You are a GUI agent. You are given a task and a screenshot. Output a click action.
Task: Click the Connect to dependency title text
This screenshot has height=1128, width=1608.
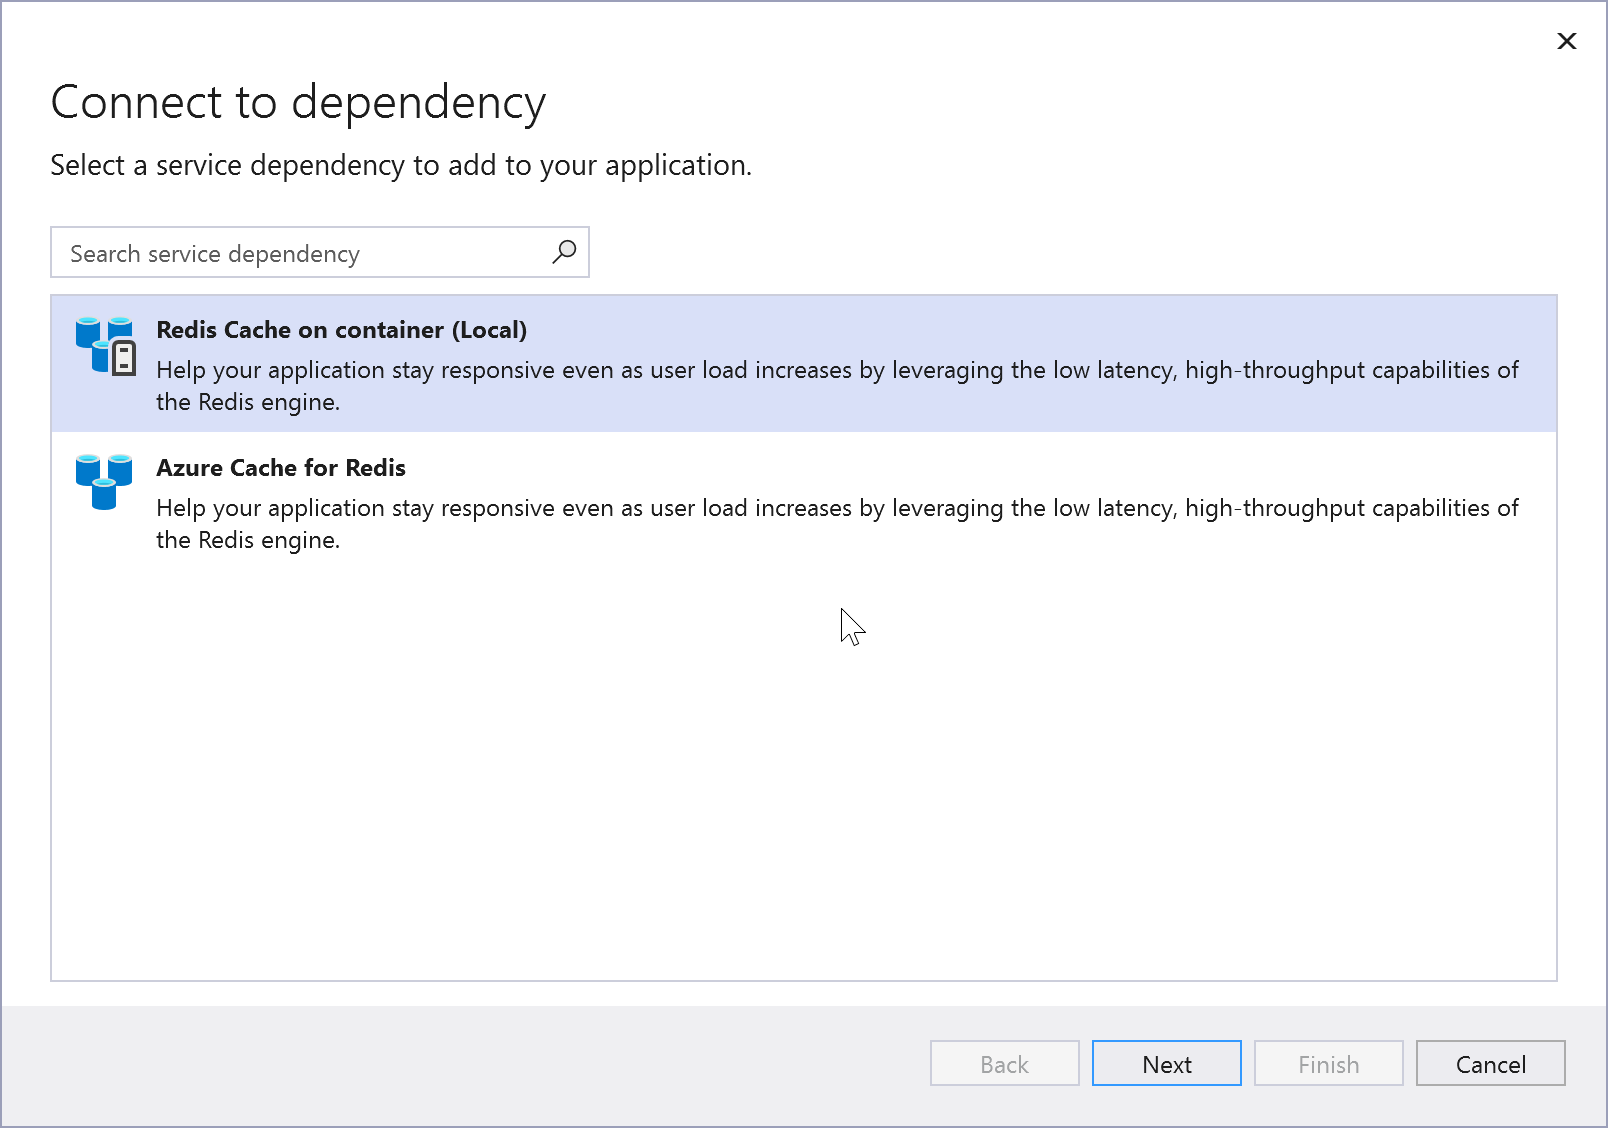coord(298,101)
